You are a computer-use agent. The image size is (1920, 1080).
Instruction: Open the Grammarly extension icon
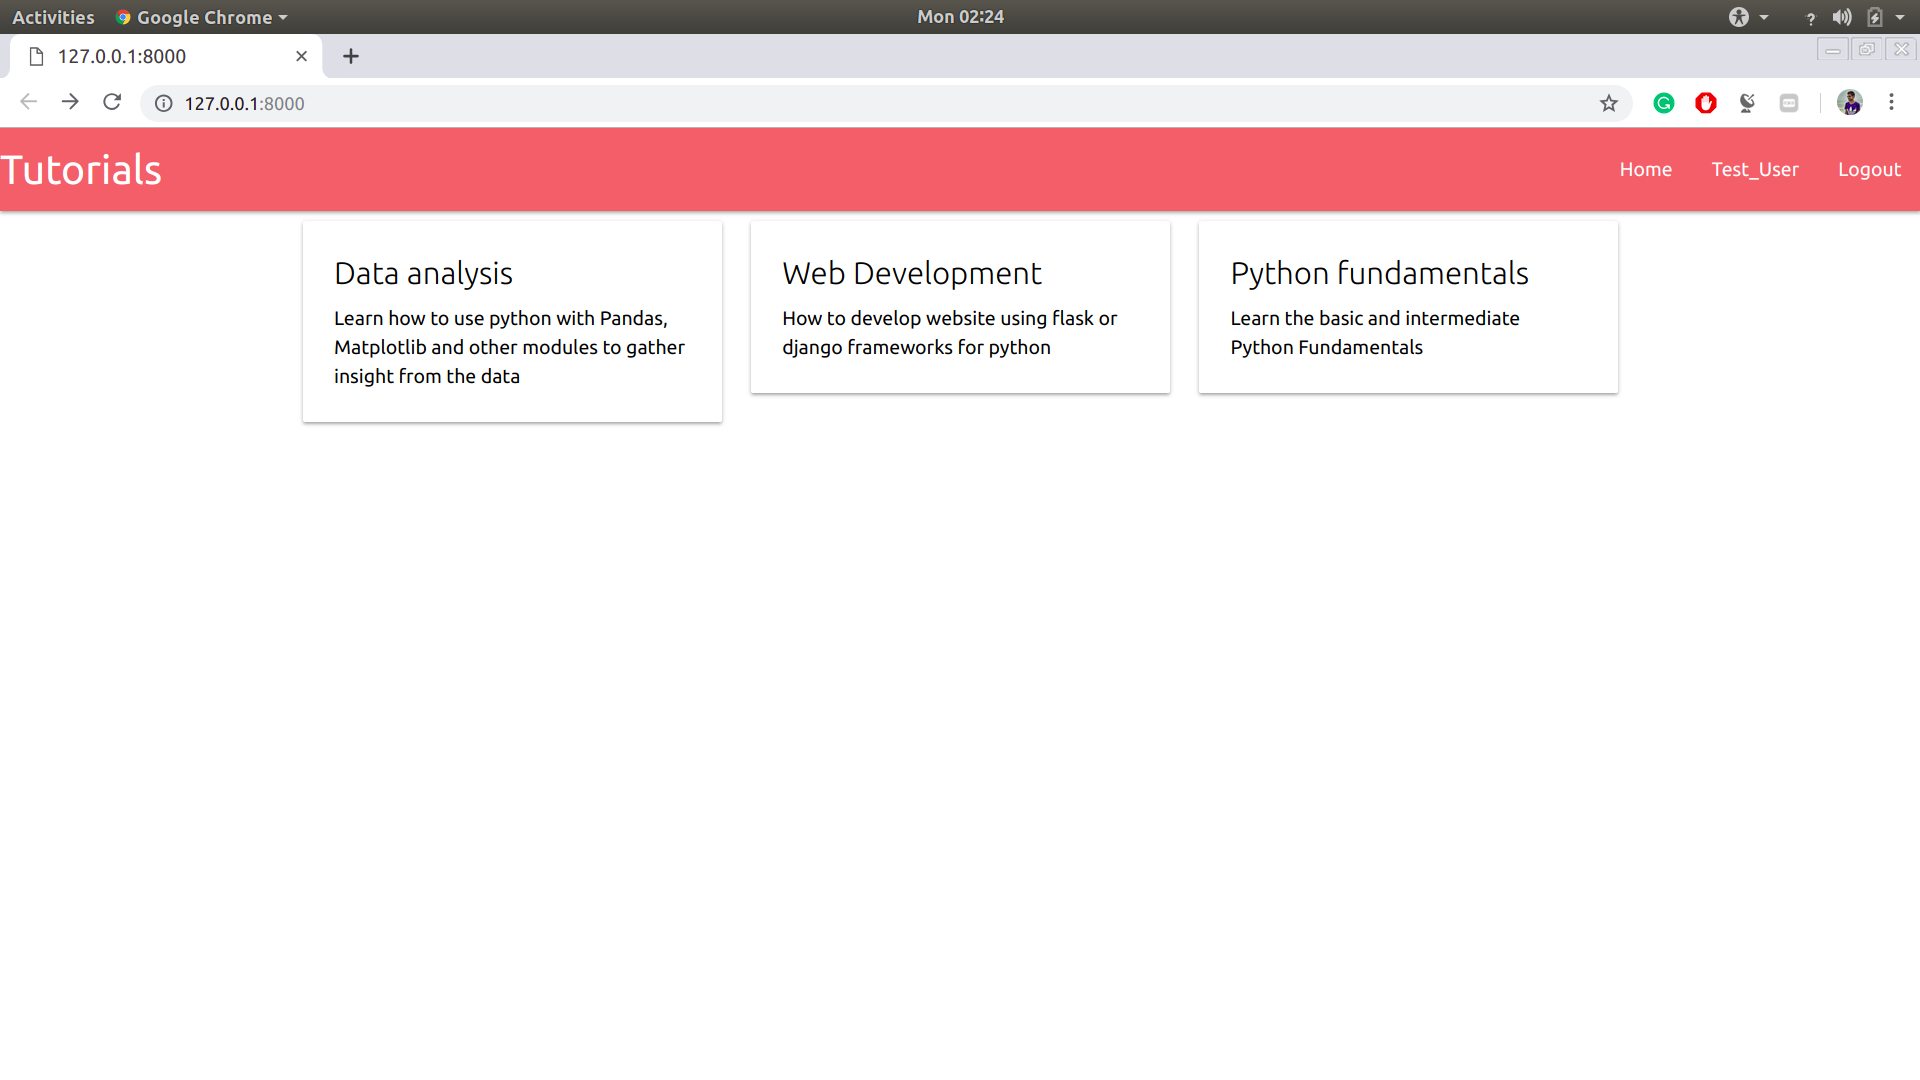click(x=1664, y=103)
